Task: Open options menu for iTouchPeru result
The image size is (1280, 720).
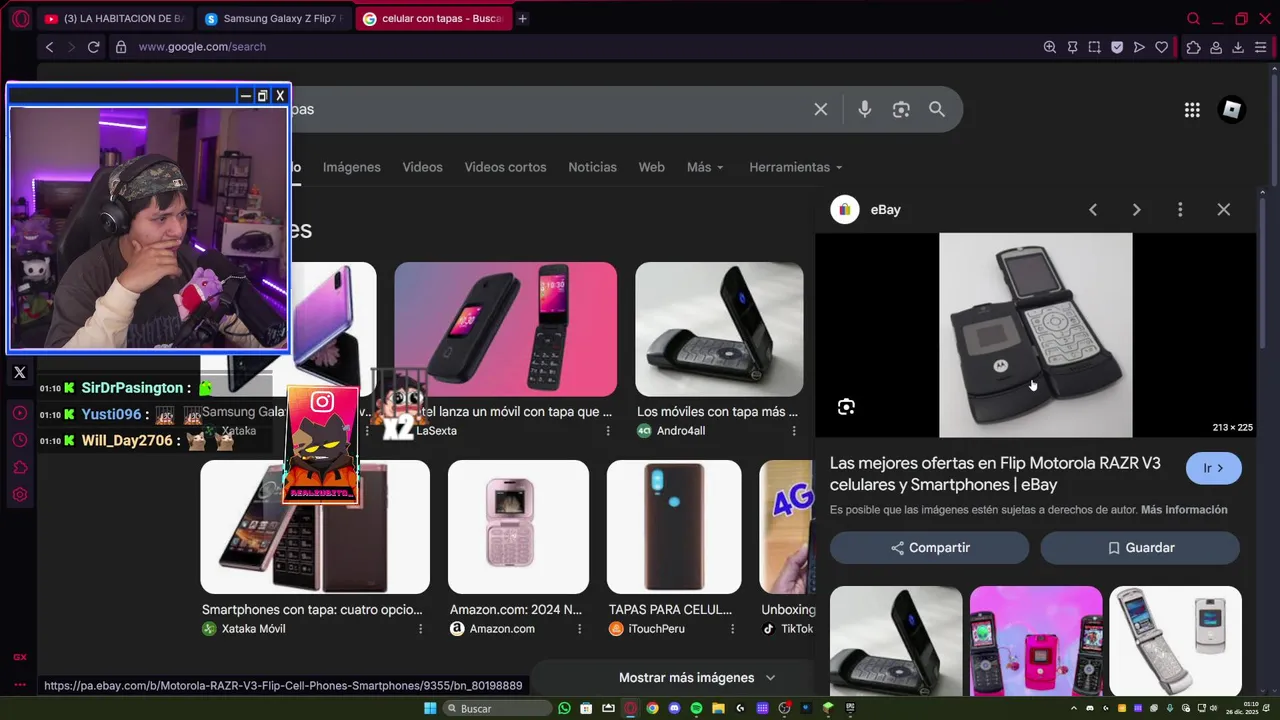Action: tap(732, 629)
